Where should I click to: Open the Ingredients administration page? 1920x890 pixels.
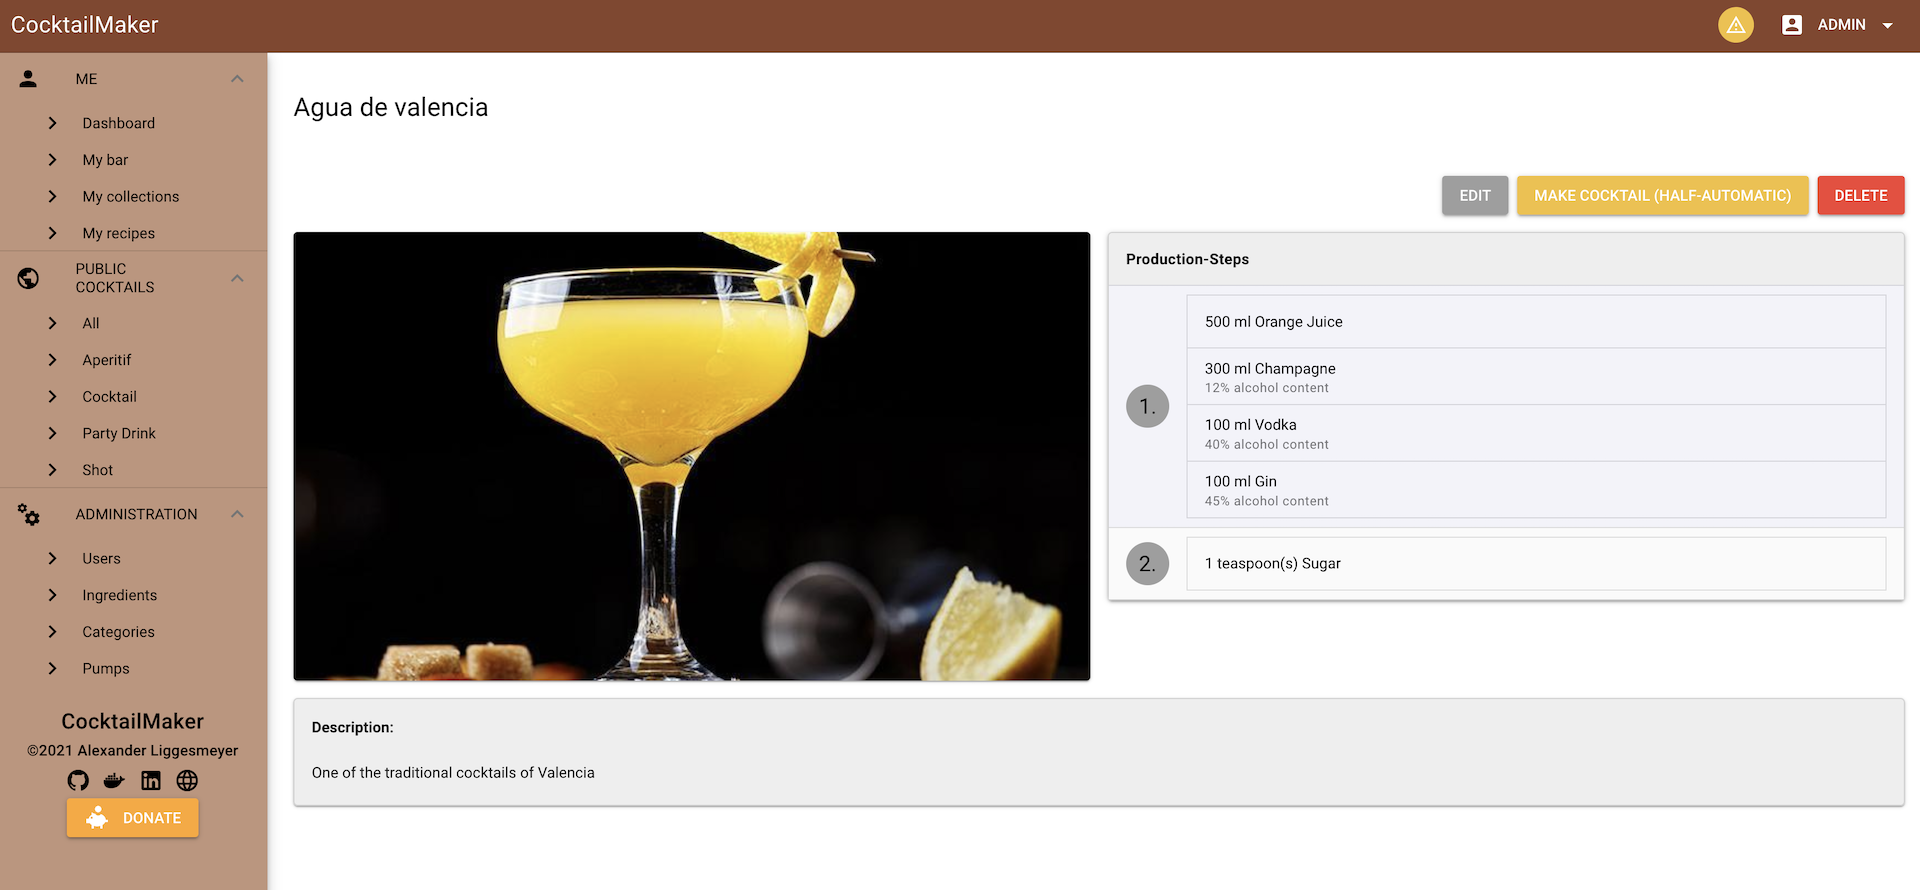point(119,595)
